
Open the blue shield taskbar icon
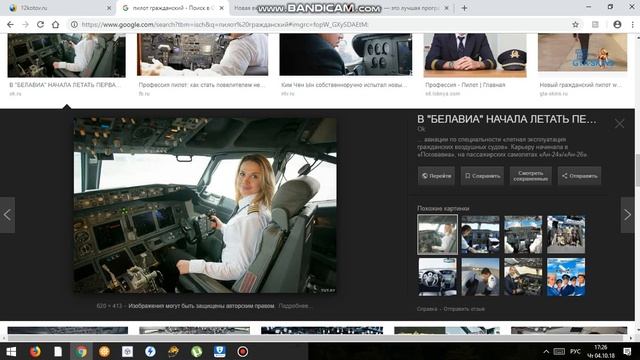coord(220,351)
